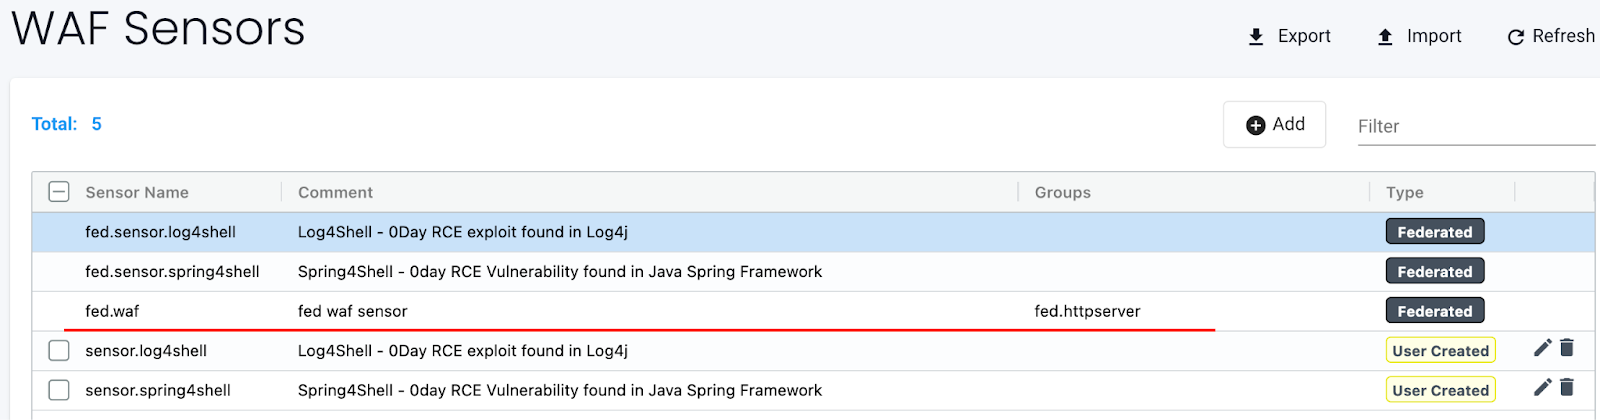Image resolution: width=1600 pixels, height=420 pixels.
Task: Click the Import upload icon
Action: tap(1385, 37)
